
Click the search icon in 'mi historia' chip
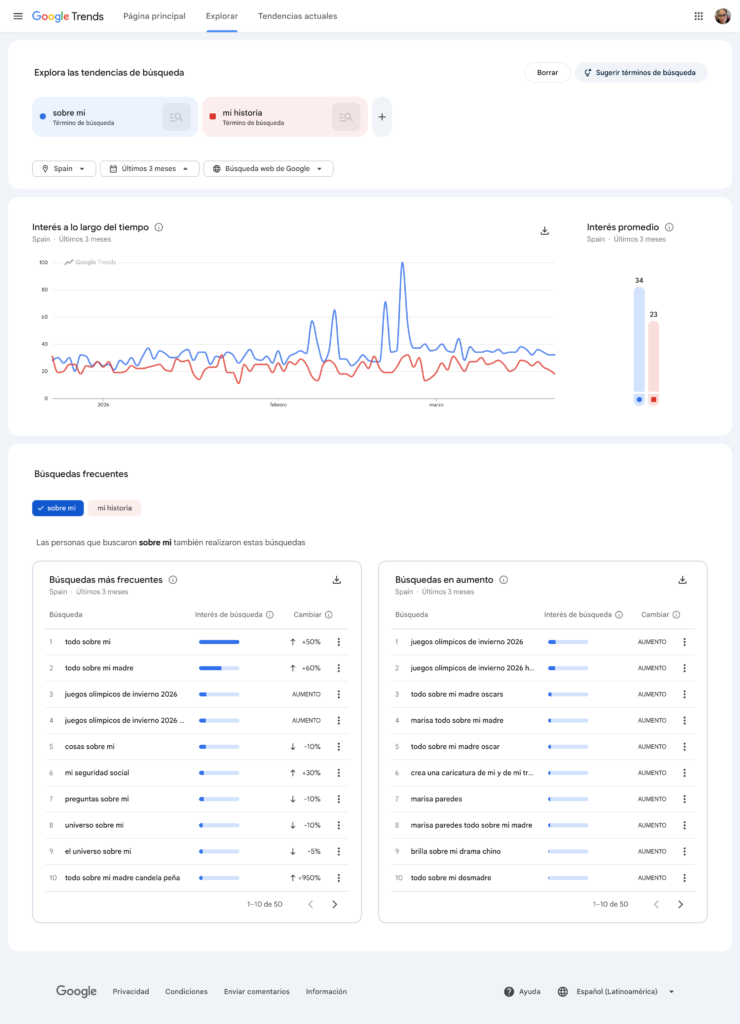click(346, 117)
